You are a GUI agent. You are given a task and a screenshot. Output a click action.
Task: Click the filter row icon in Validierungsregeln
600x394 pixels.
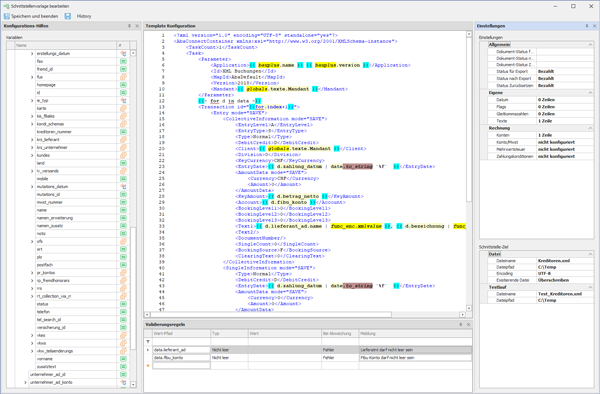tap(148, 342)
